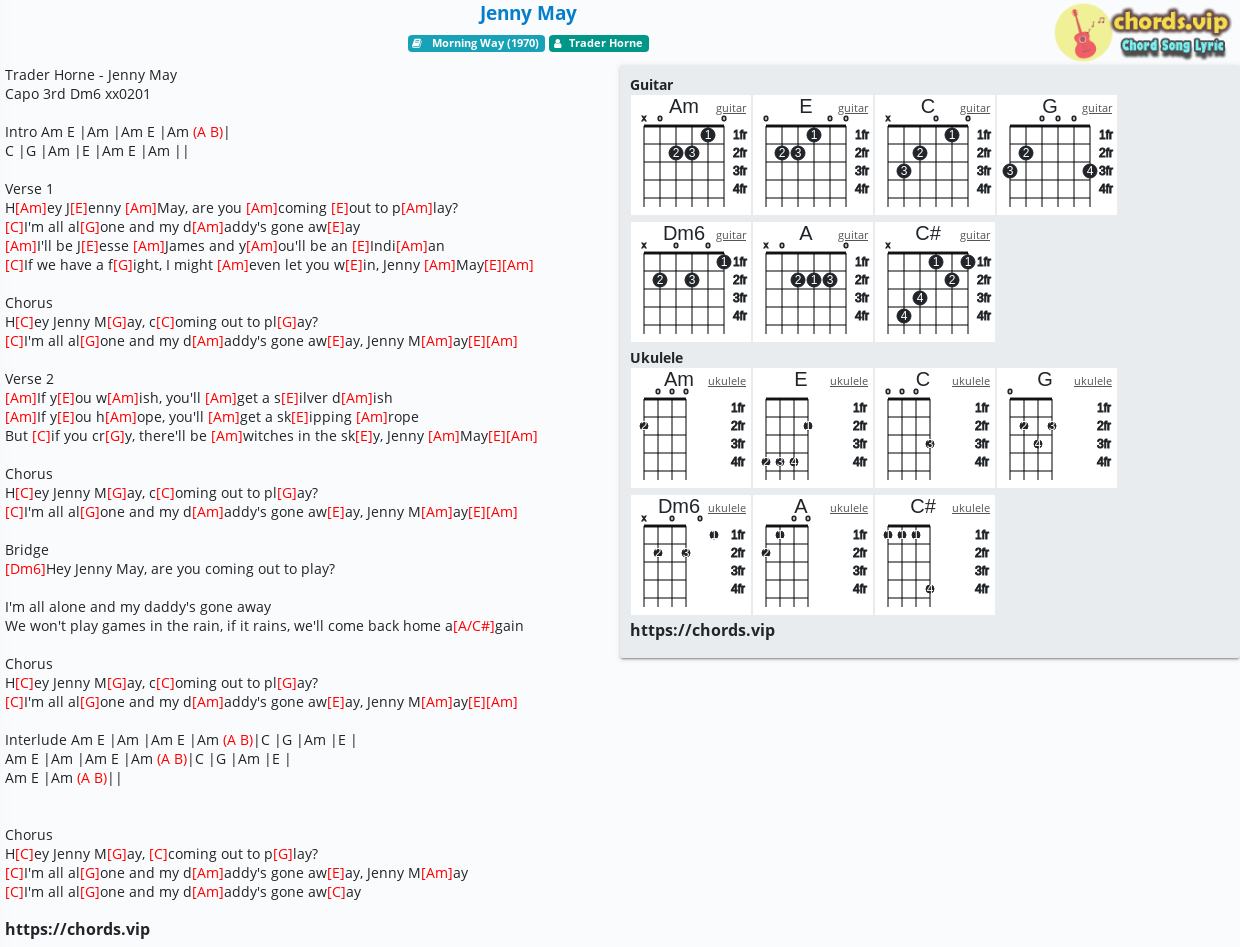Screen dimensions: 1240x947
Task: Select 'I'm all alone and my daddy's gone away' line
Action: (x=138, y=607)
